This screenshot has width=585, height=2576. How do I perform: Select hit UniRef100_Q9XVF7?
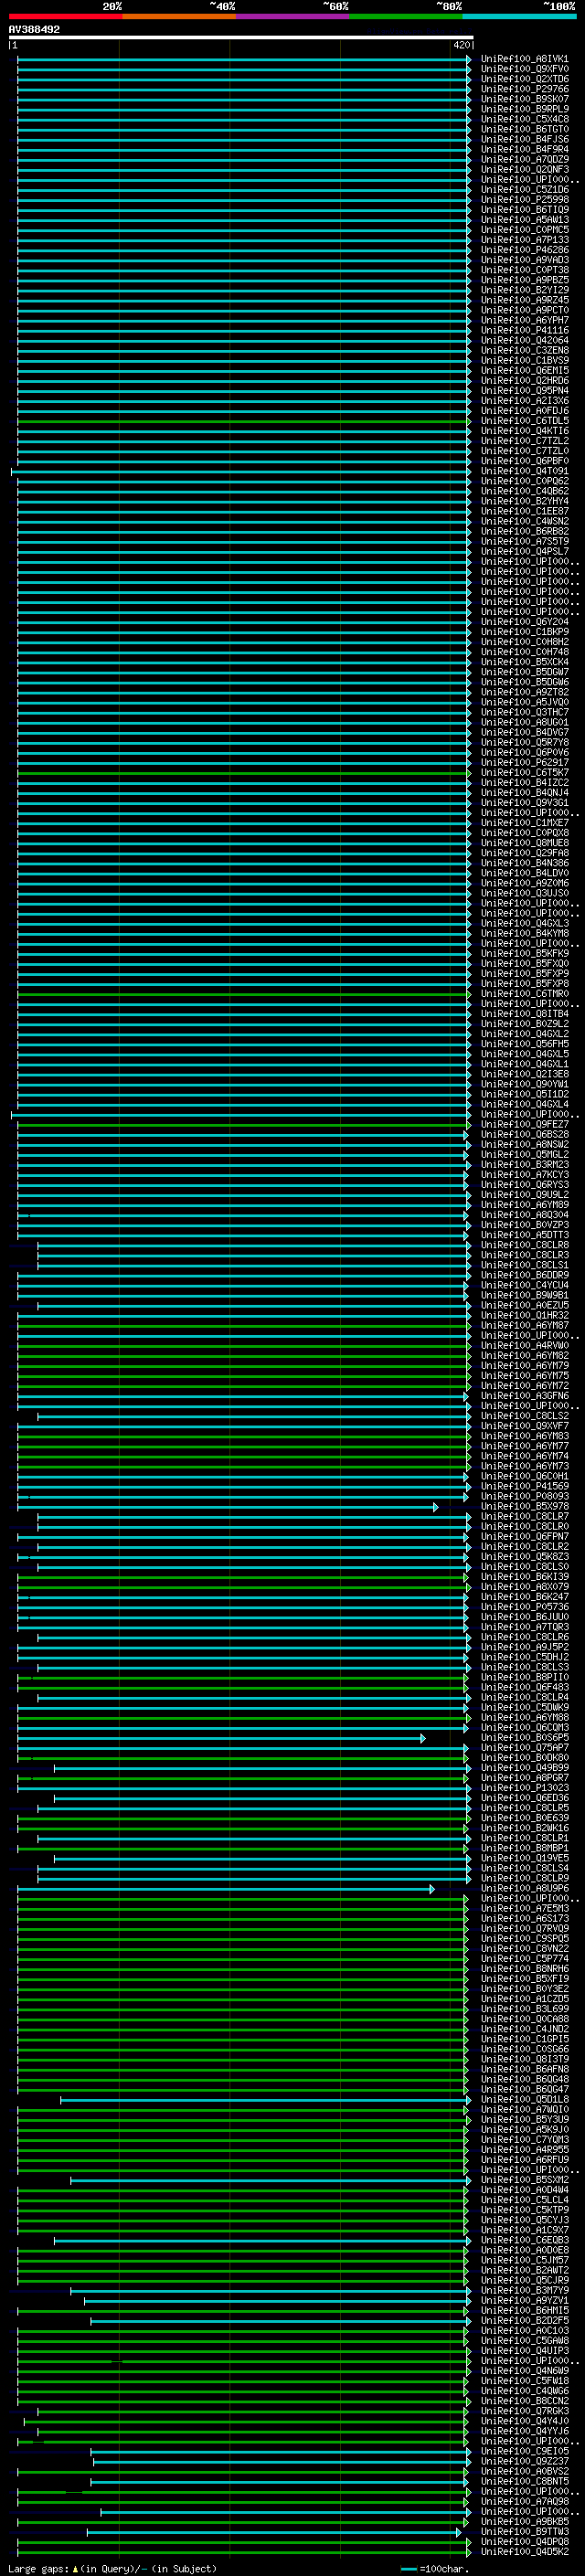[x=524, y=1426]
